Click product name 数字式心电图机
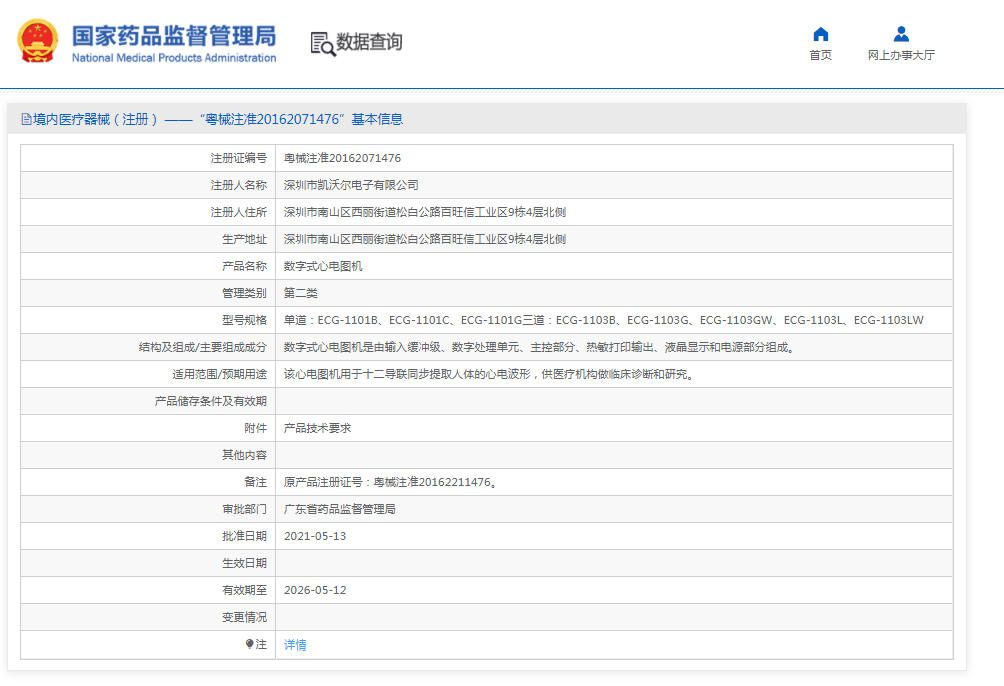1004x686 pixels. pos(323,266)
